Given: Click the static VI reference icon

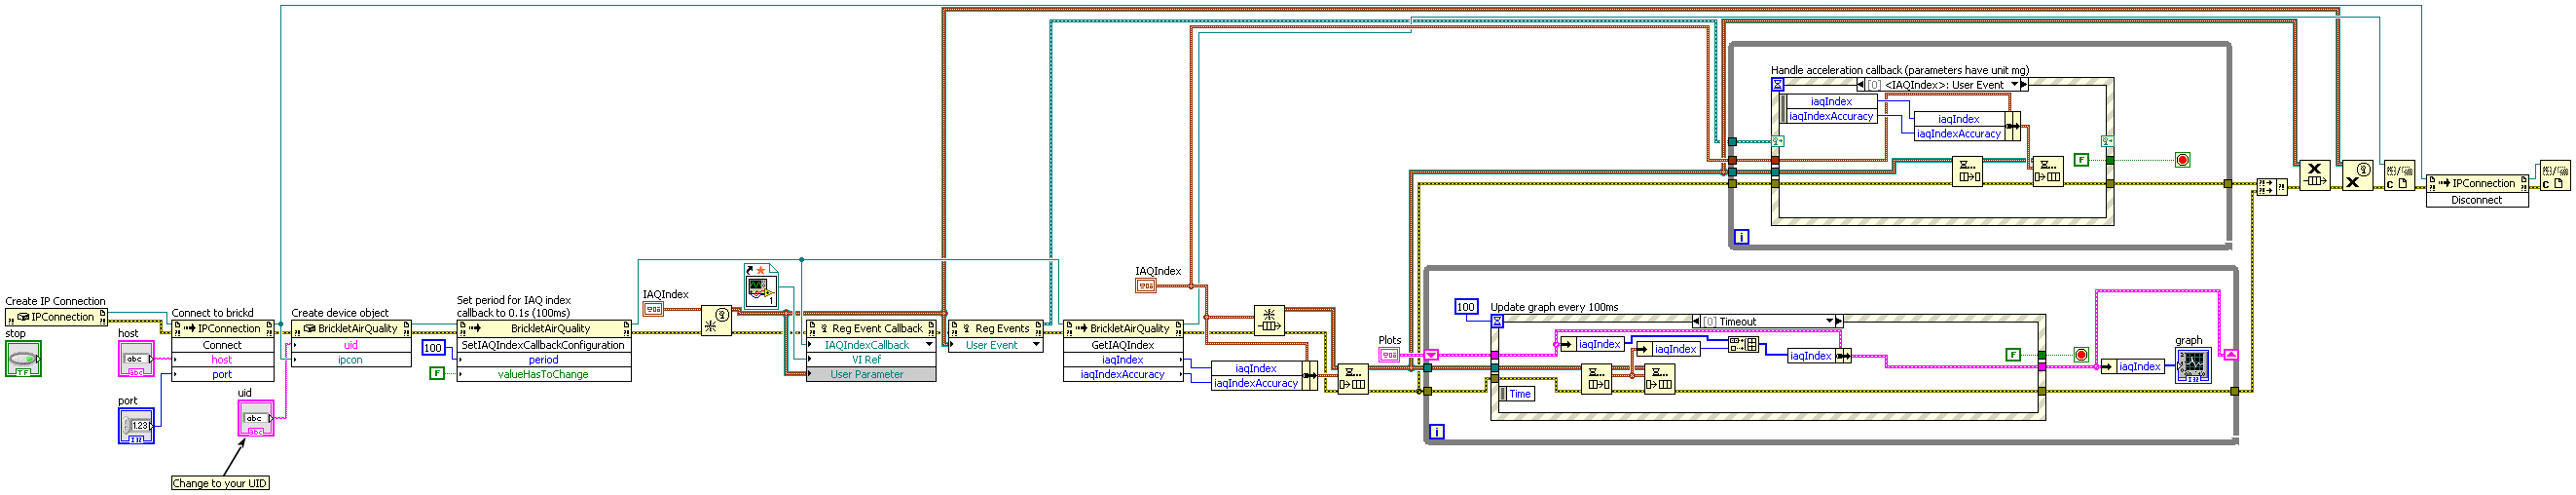Looking at the screenshot, I should (x=761, y=285).
